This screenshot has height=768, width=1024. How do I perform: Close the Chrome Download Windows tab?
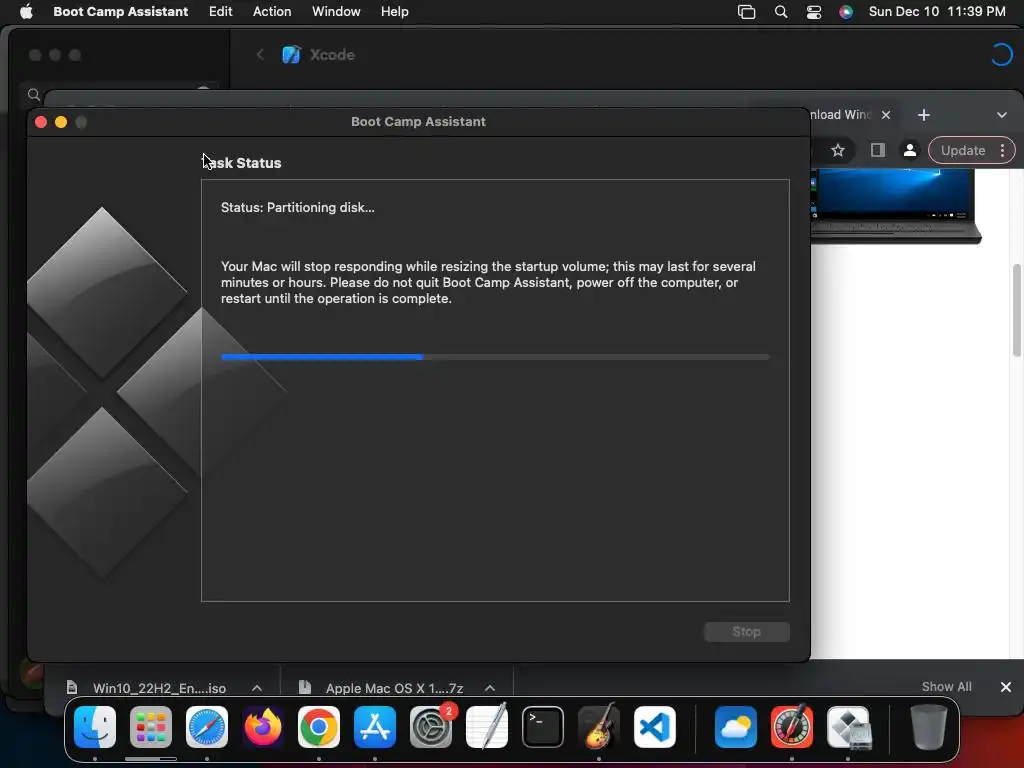tap(886, 115)
